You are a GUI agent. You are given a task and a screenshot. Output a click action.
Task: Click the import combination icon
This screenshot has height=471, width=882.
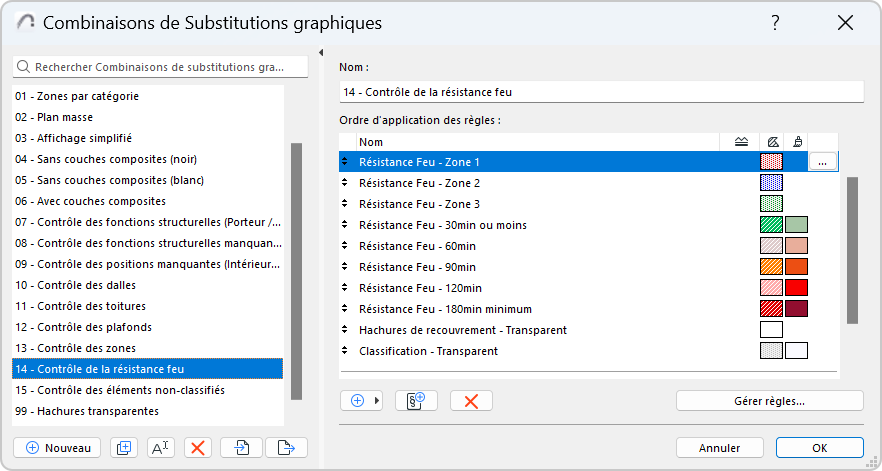pos(242,448)
